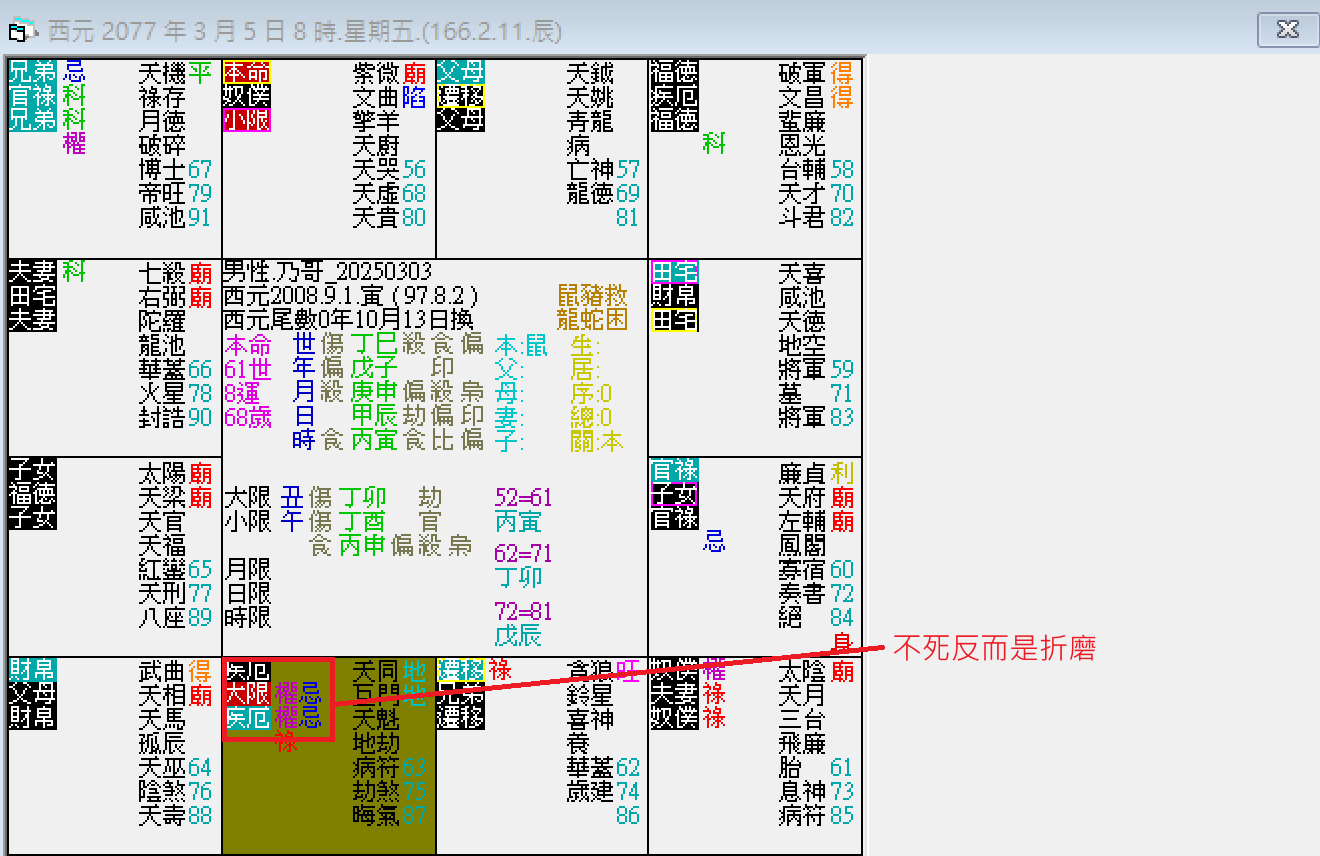Click the magenta 68歲 label in the center
Viewport: 1320px width, 856px height.
coord(246,415)
